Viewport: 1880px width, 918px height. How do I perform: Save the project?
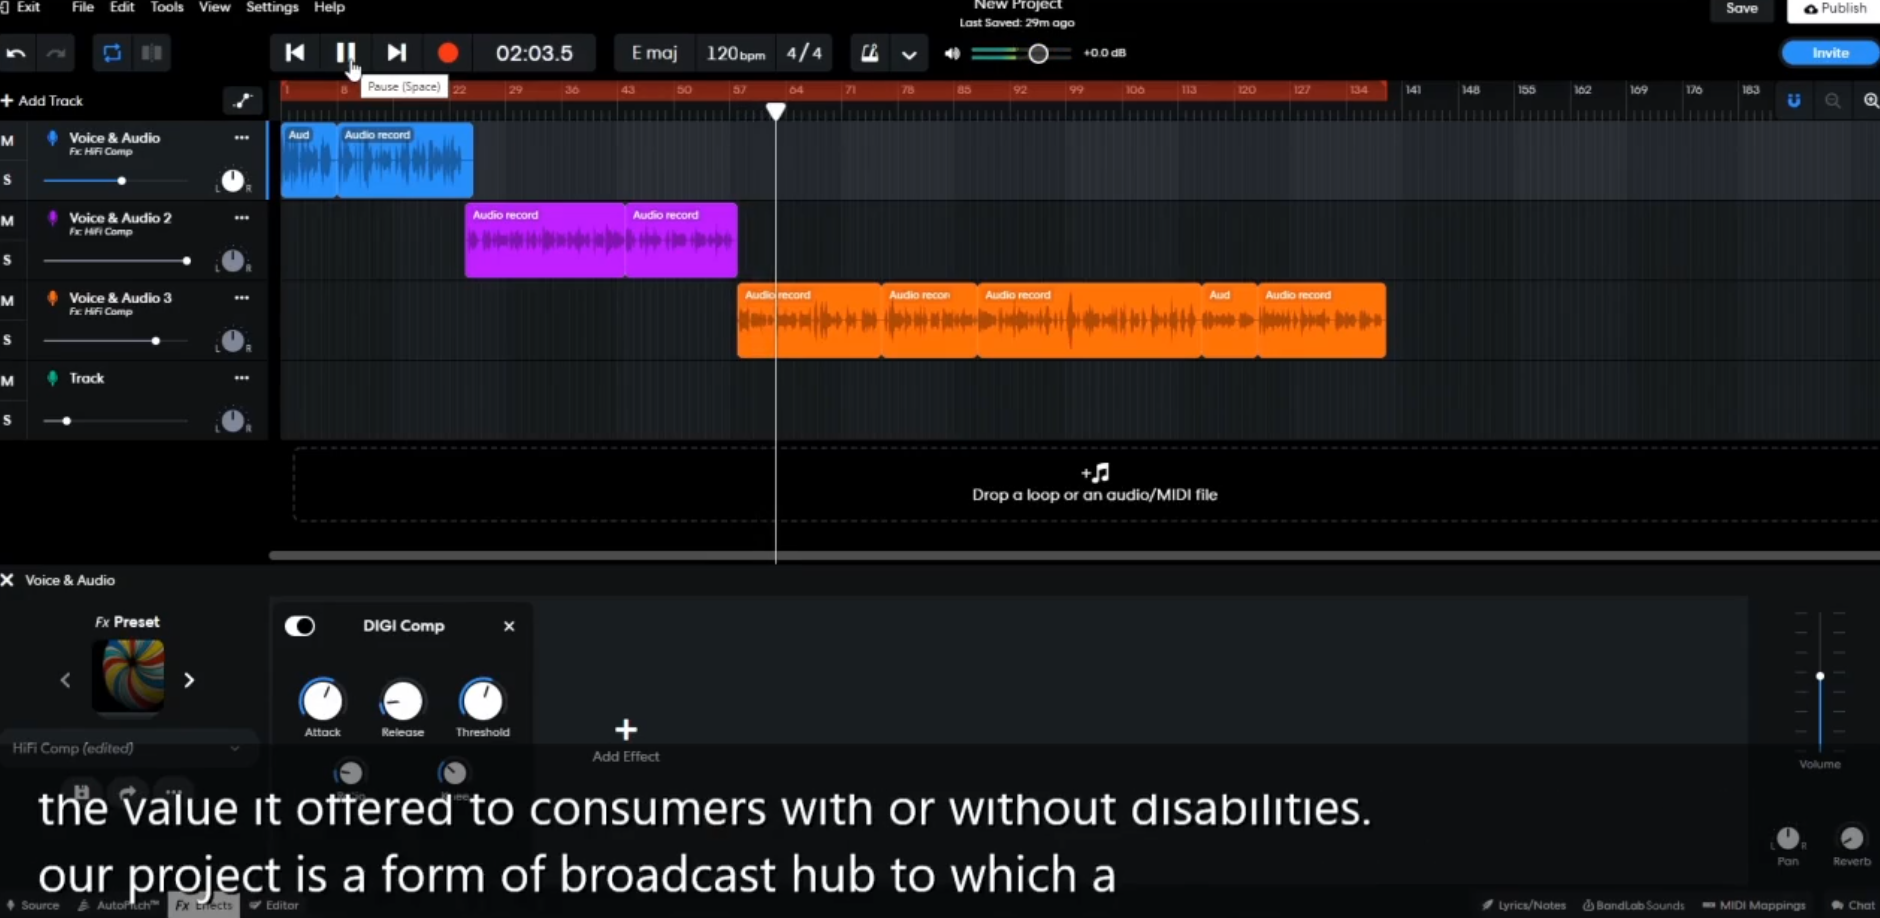pyautogui.click(x=1742, y=8)
